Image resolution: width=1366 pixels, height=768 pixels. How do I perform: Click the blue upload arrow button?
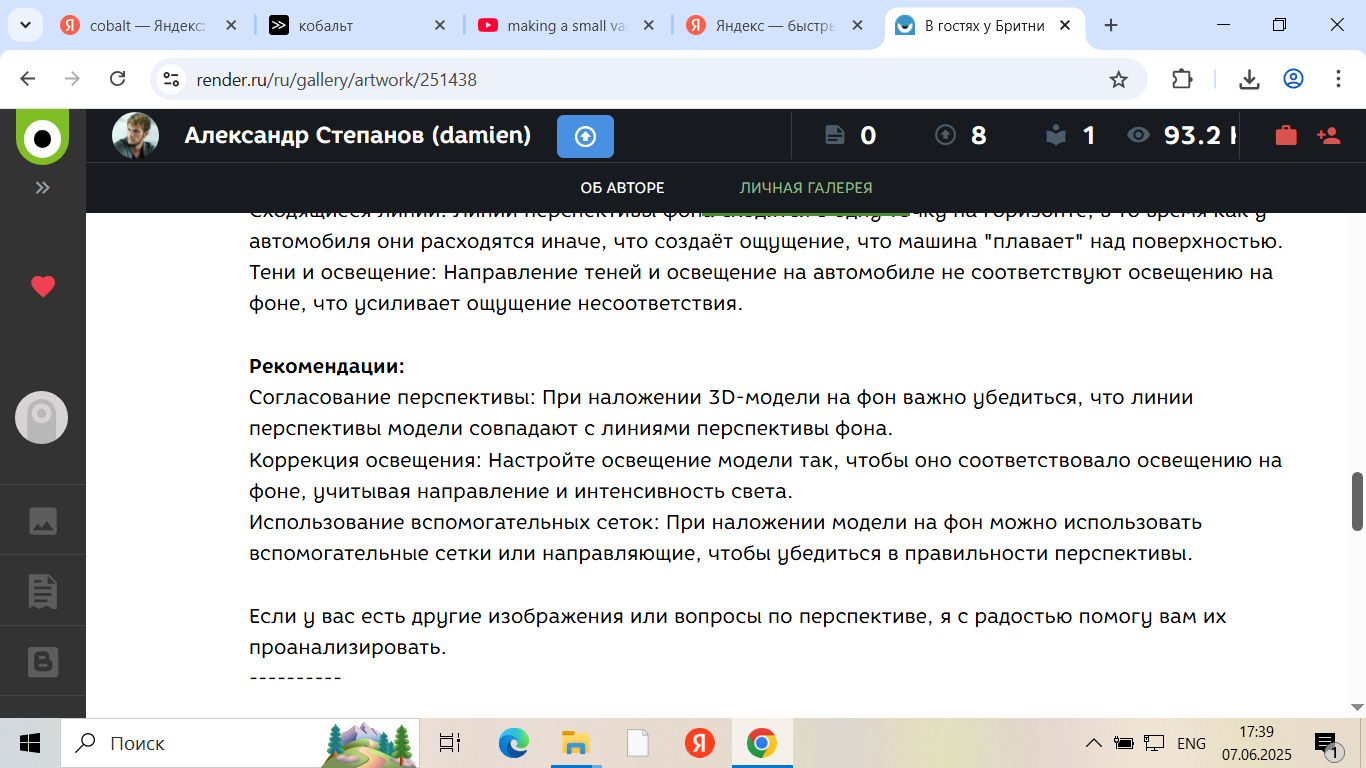pos(585,137)
